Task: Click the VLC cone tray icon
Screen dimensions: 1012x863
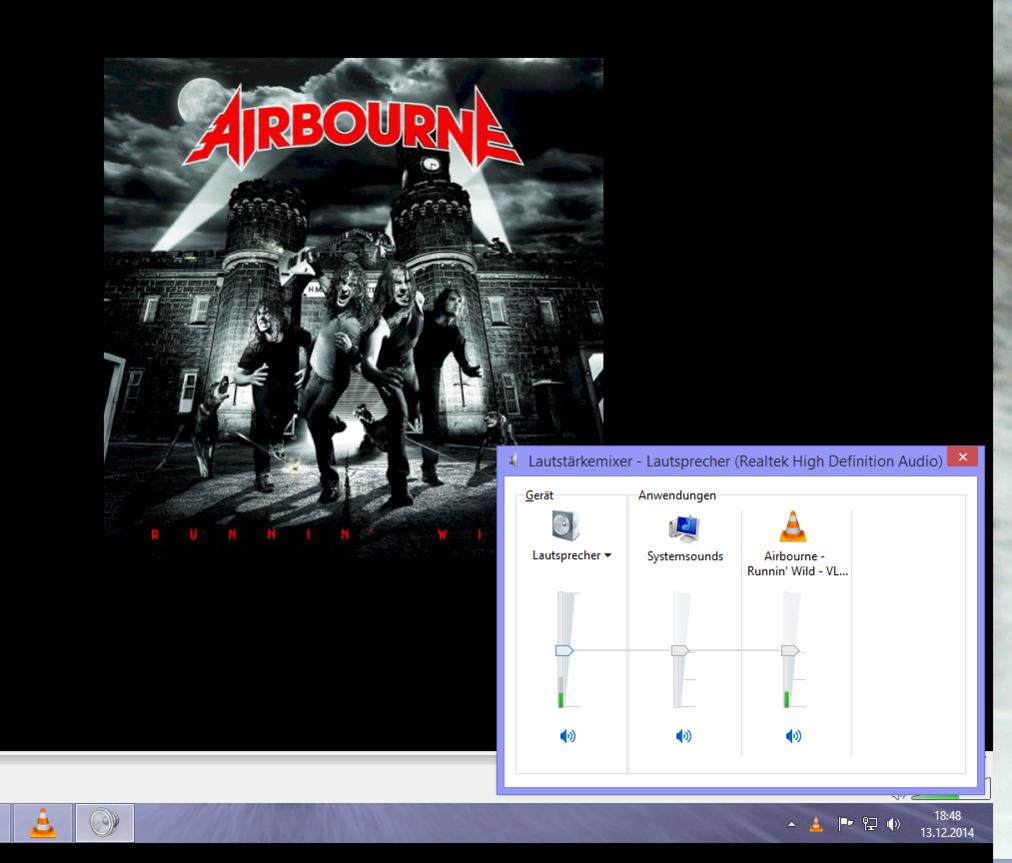Action: coord(816,824)
